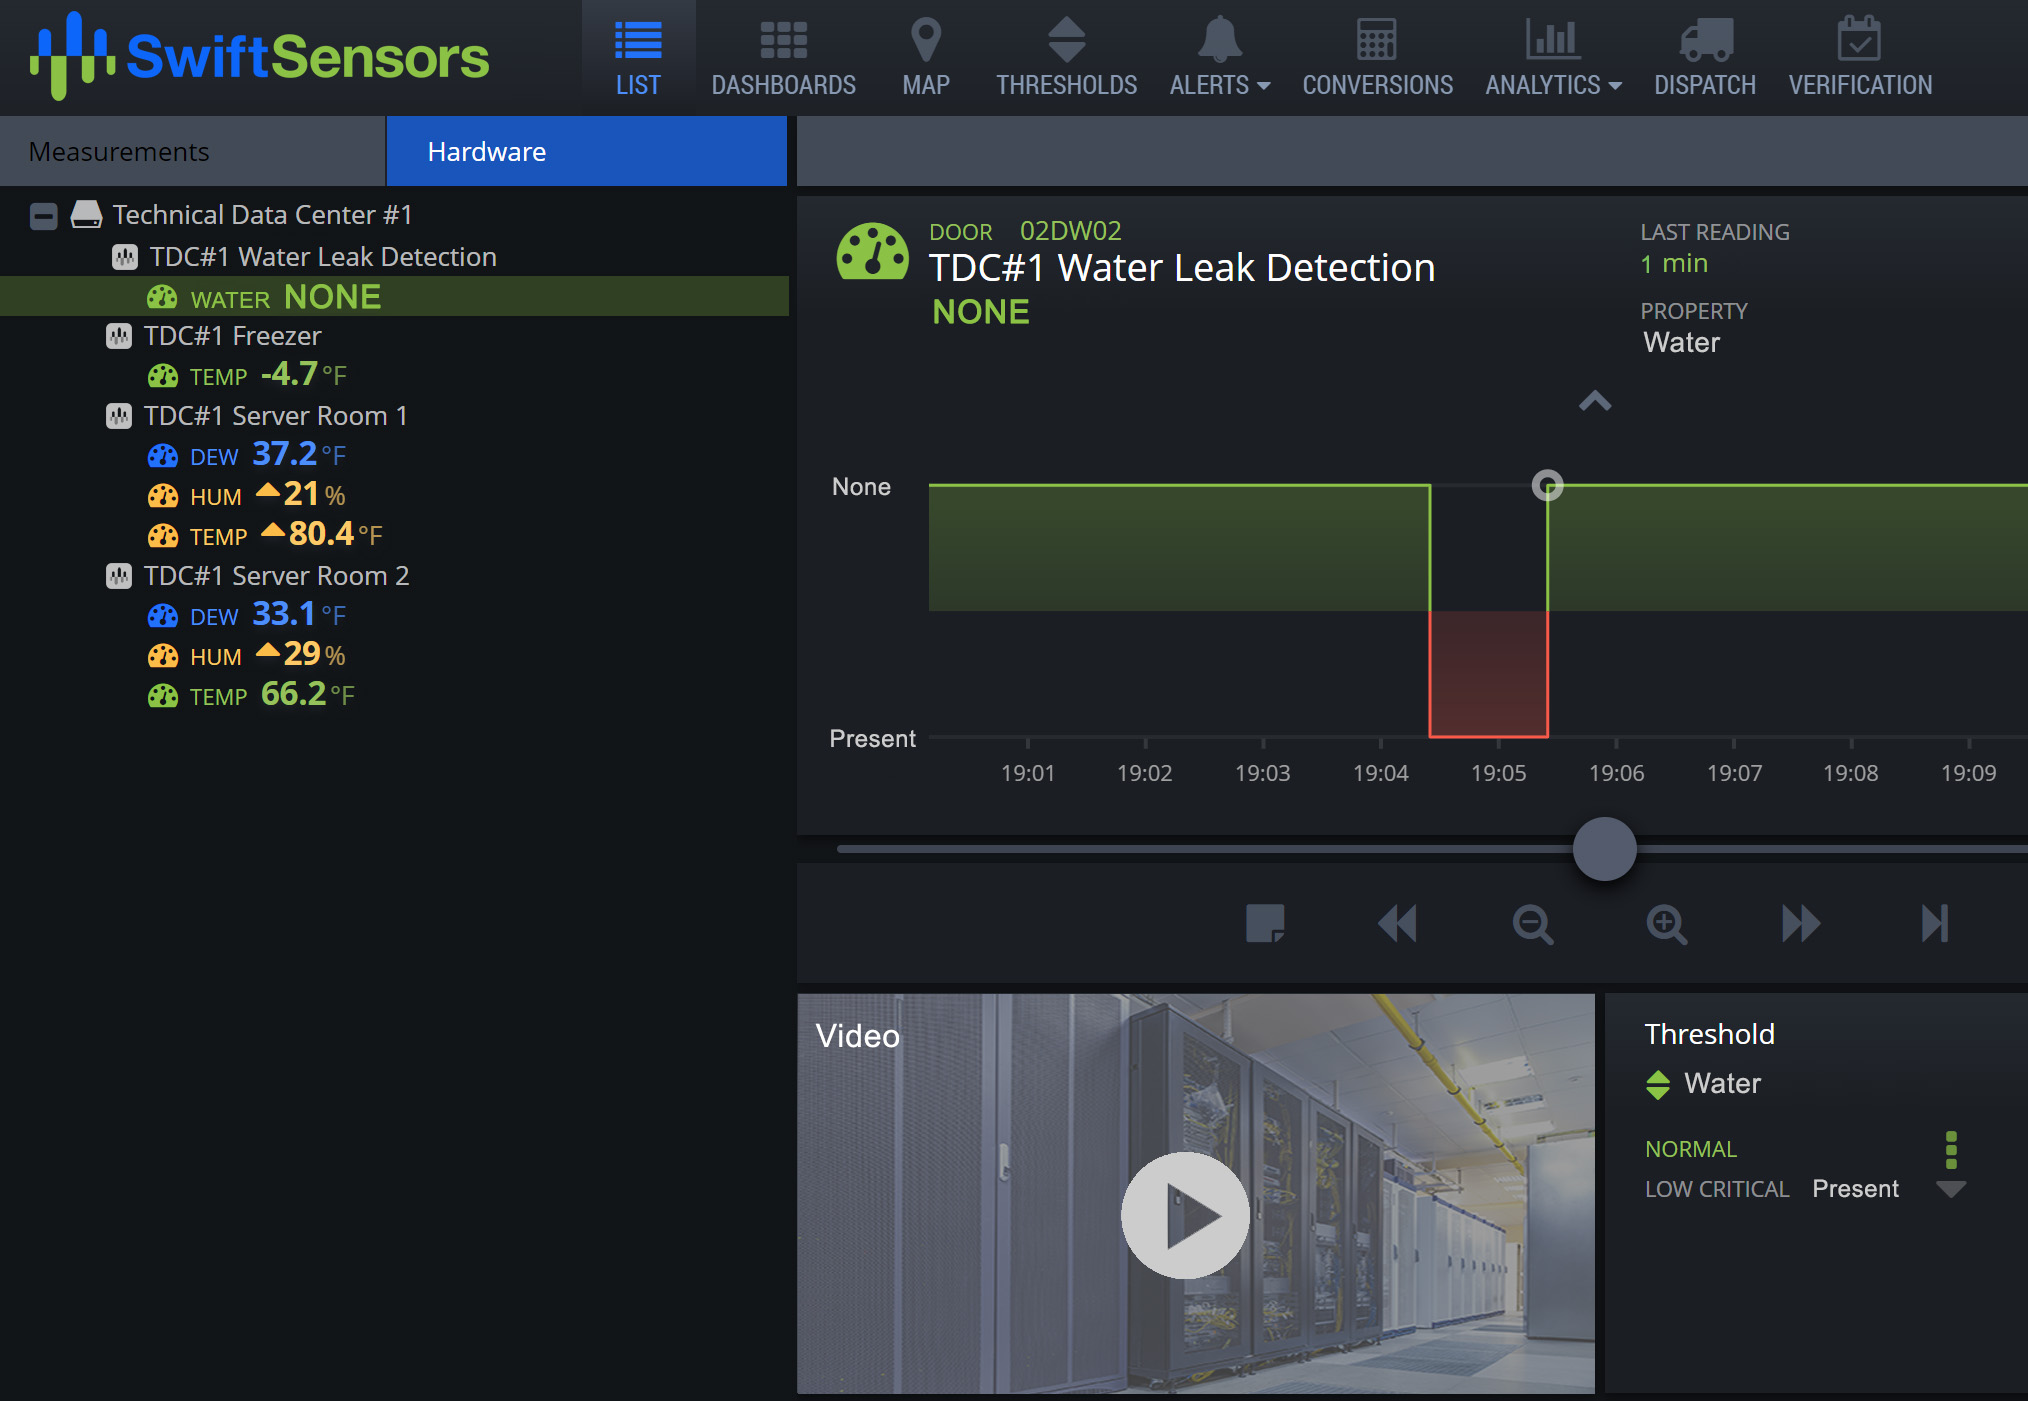Click the 19:05 time axis label
The width and height of the screenshot is (2028, 1401).
(1498, 773)
